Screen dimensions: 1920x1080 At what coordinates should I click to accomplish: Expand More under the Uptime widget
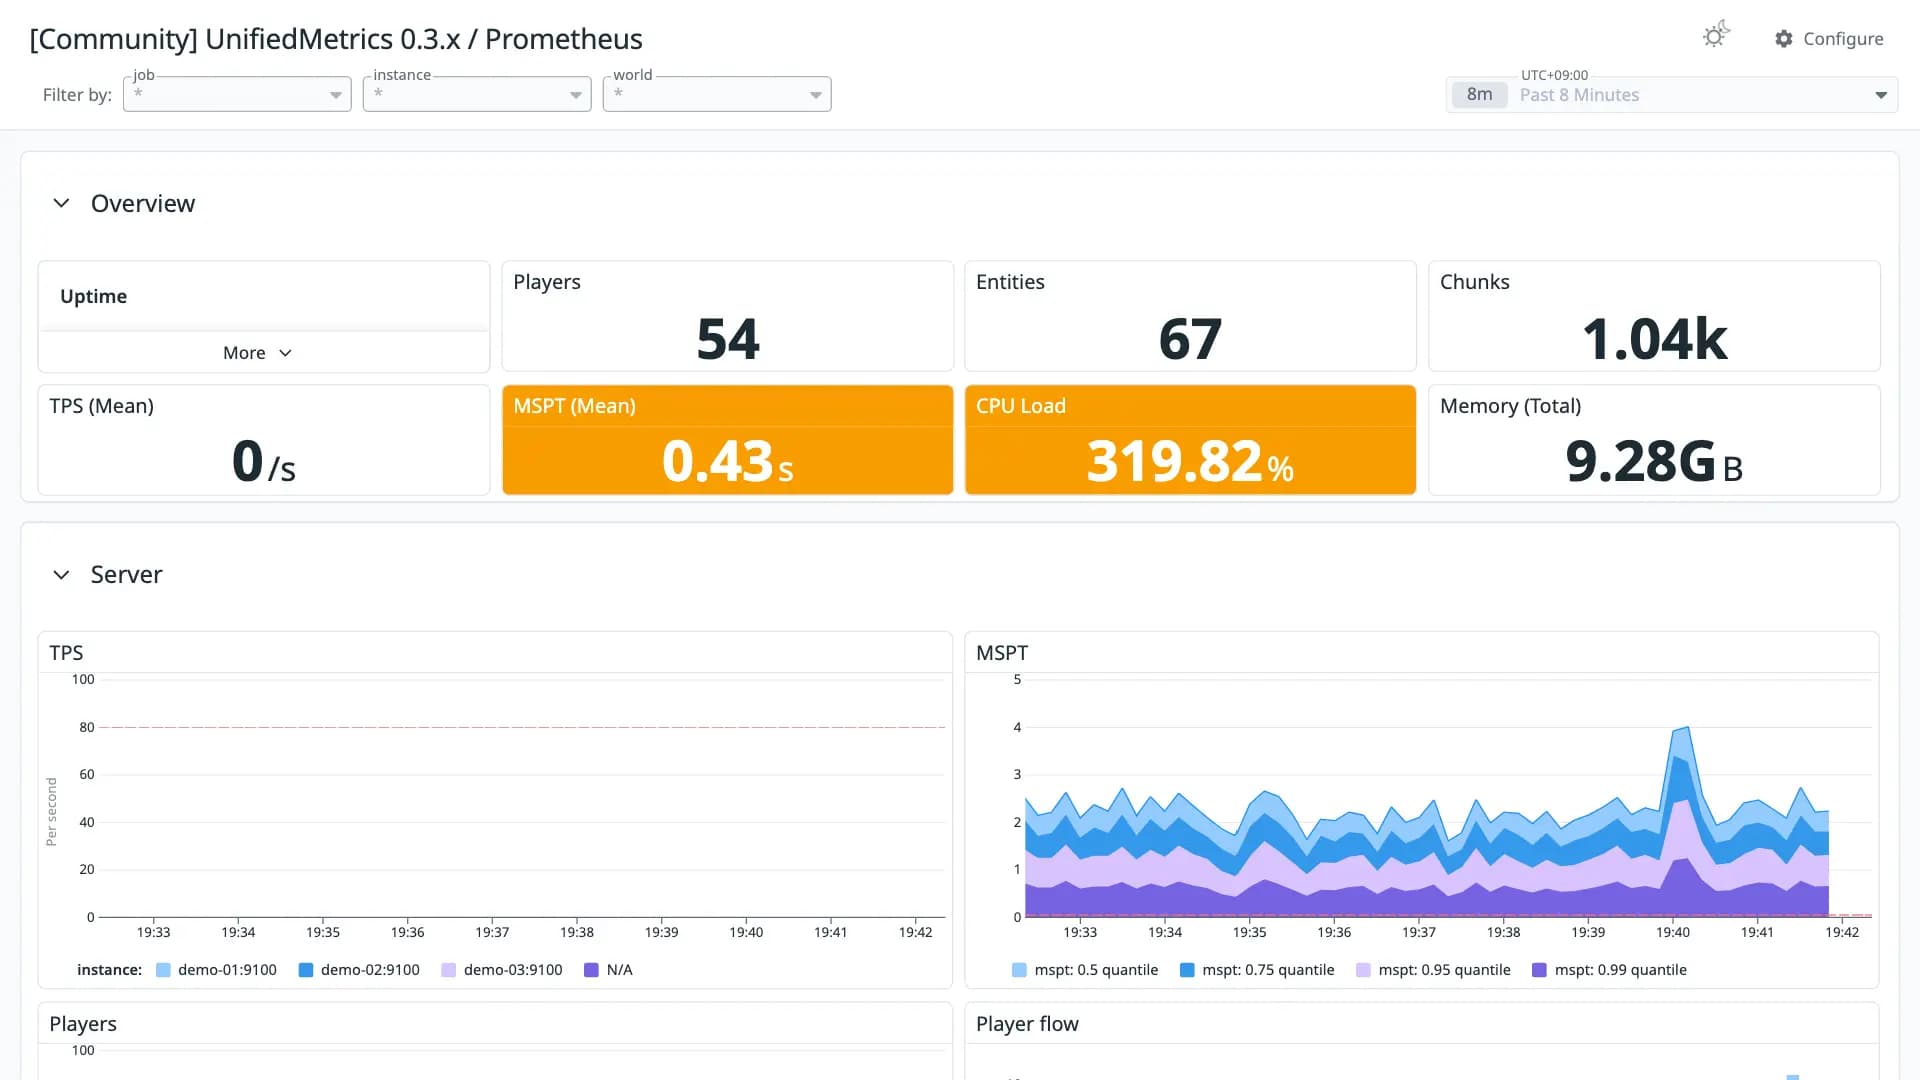(x=257, y=353)
